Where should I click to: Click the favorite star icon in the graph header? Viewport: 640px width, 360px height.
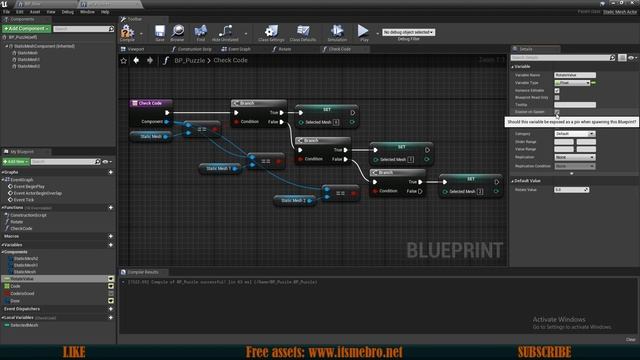[x=124, y=60]
